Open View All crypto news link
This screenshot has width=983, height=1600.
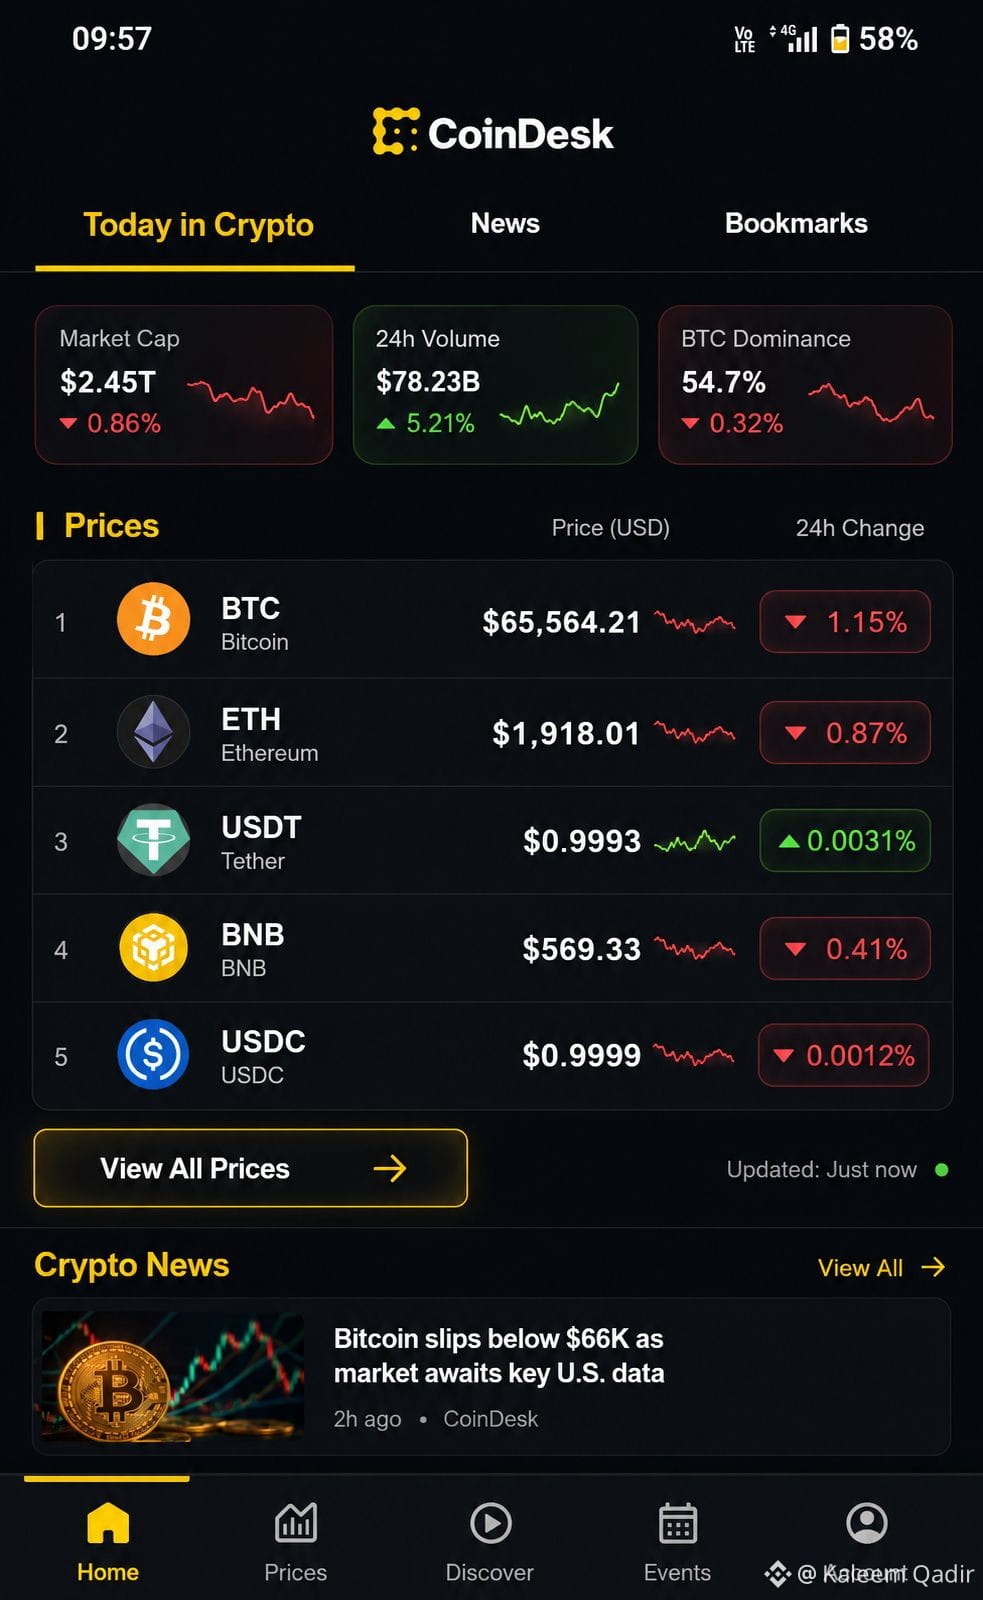coord(881,1267)
